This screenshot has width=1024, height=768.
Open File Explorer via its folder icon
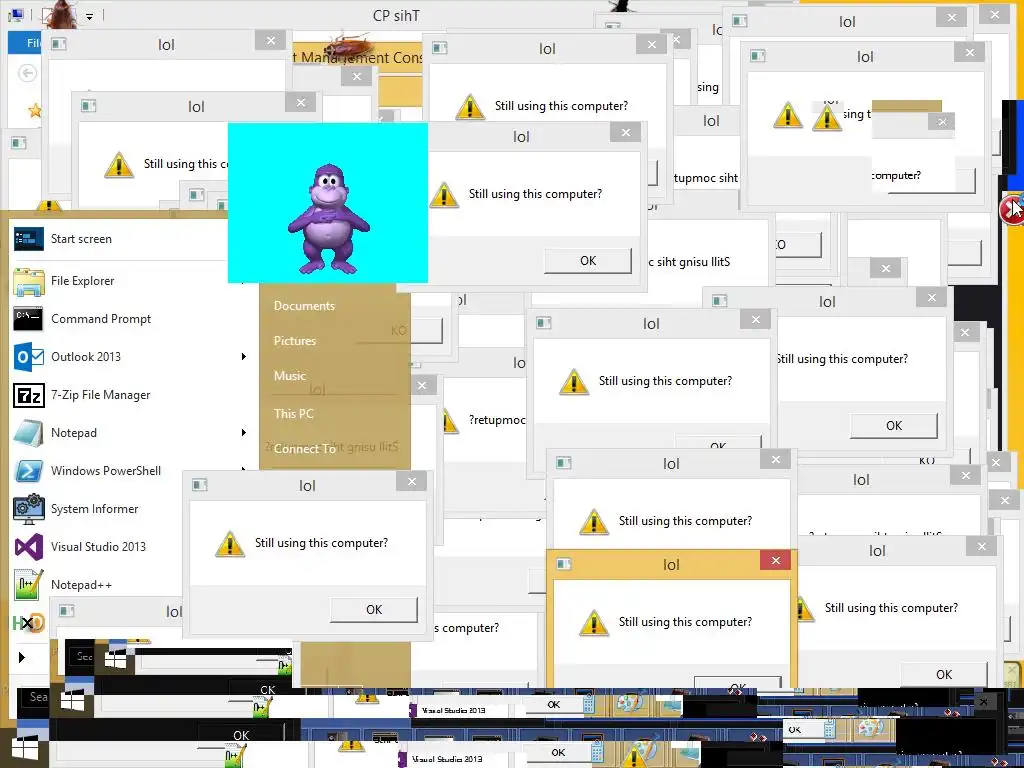[x=29, y=281]
